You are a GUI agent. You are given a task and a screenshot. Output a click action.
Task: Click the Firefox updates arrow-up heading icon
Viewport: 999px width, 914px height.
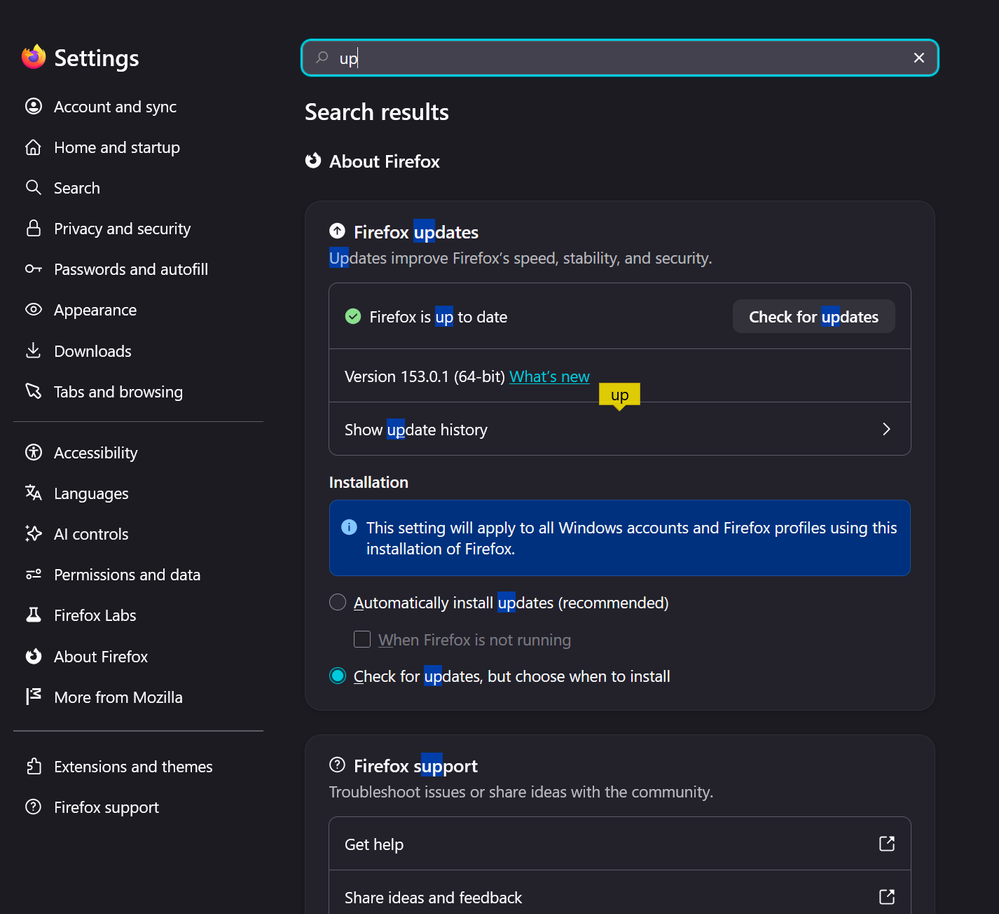pyautogui.click(x=337, y=231)
